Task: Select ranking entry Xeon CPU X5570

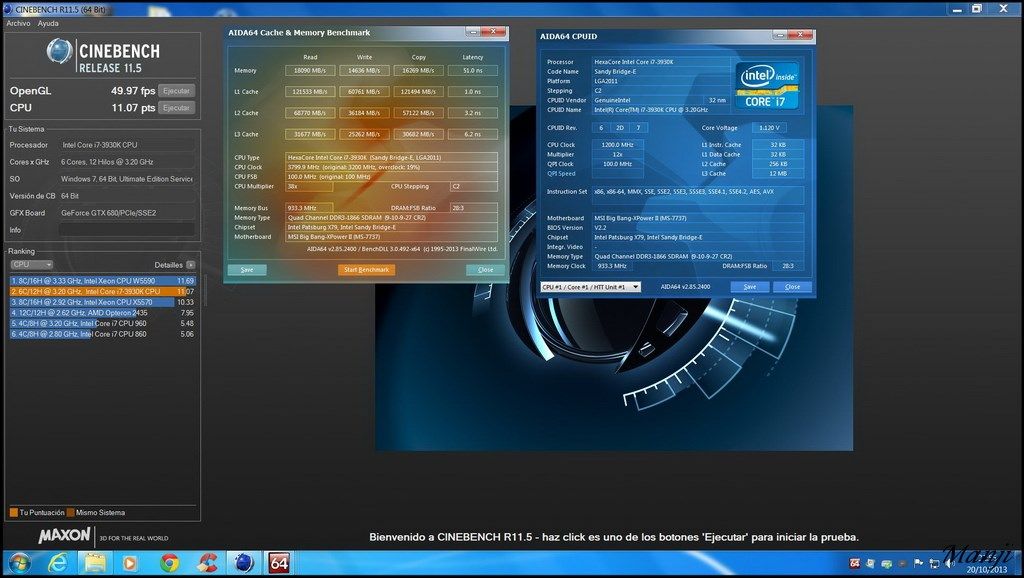Action: click(103, 302)
